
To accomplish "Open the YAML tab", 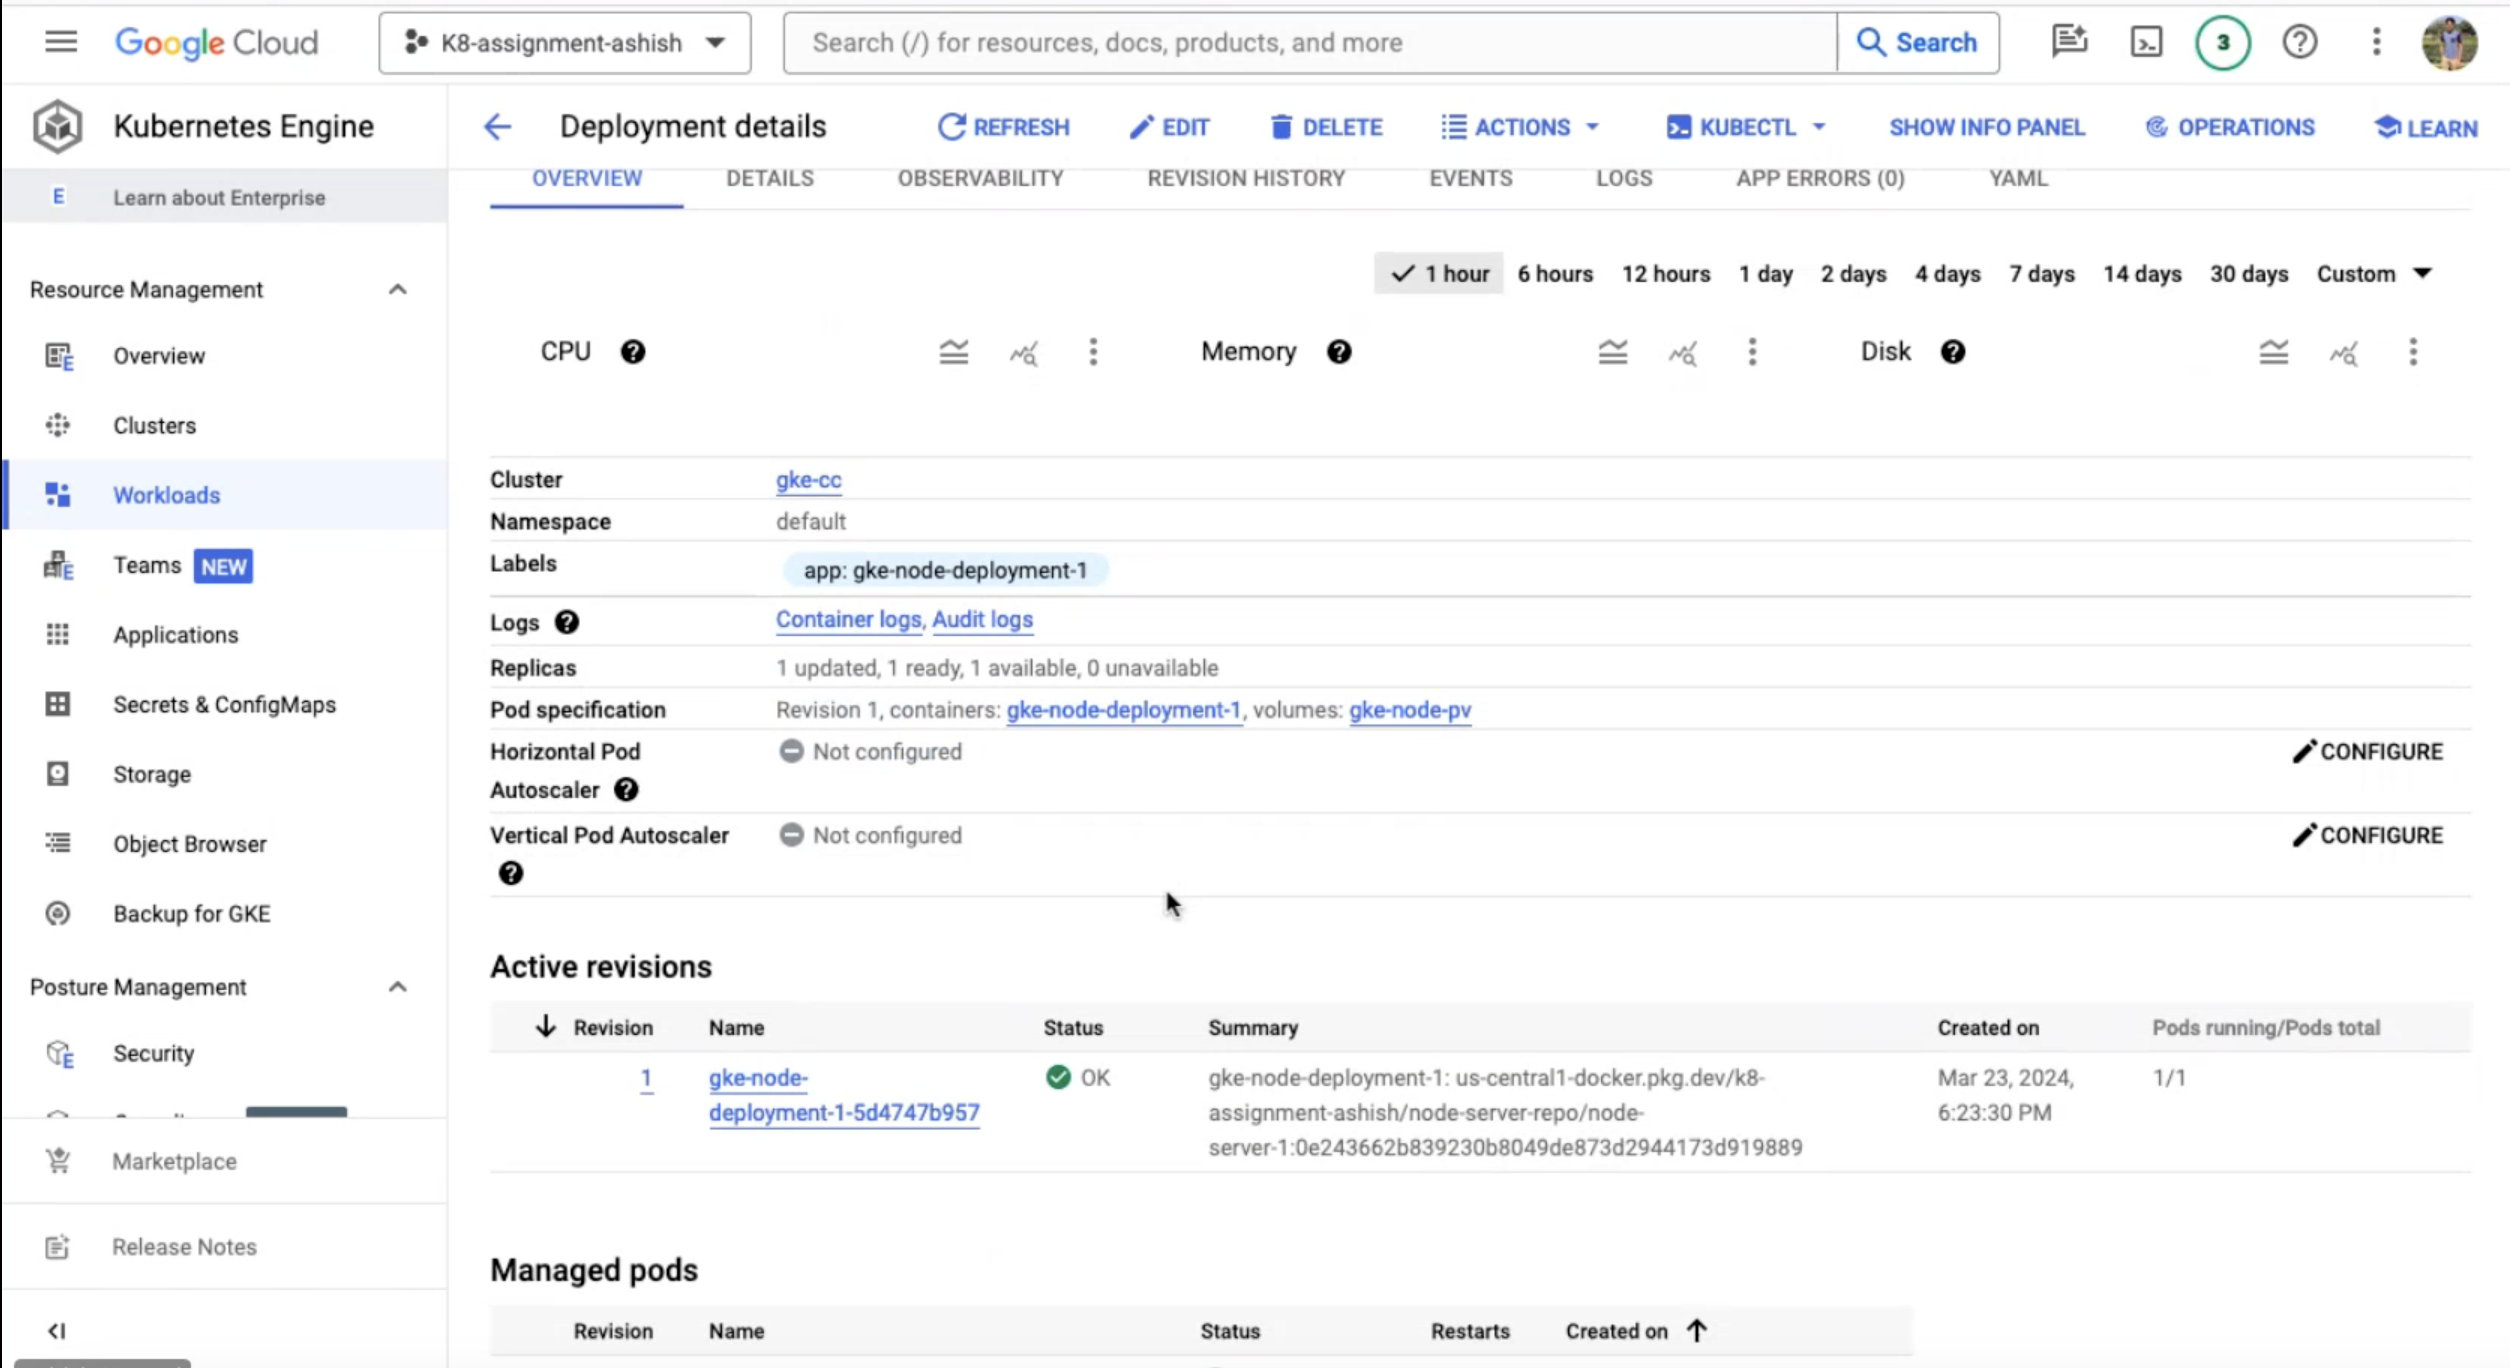I will pyautogui.click(x=2017, y=178).
